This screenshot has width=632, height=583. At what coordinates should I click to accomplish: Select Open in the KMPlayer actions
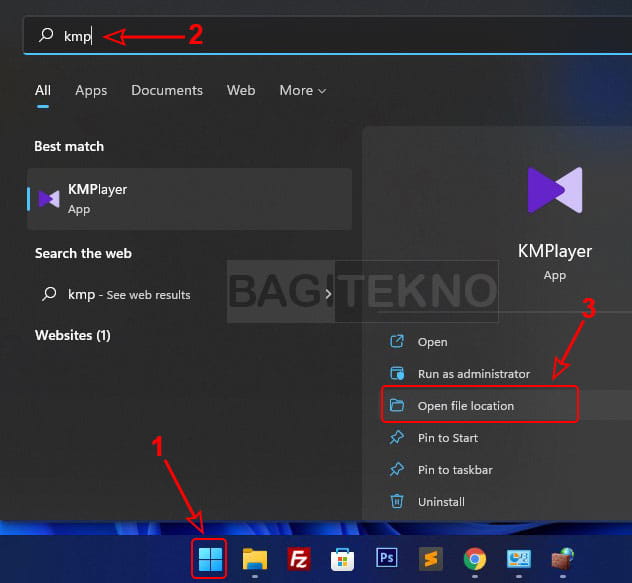[x=432, y=342]
